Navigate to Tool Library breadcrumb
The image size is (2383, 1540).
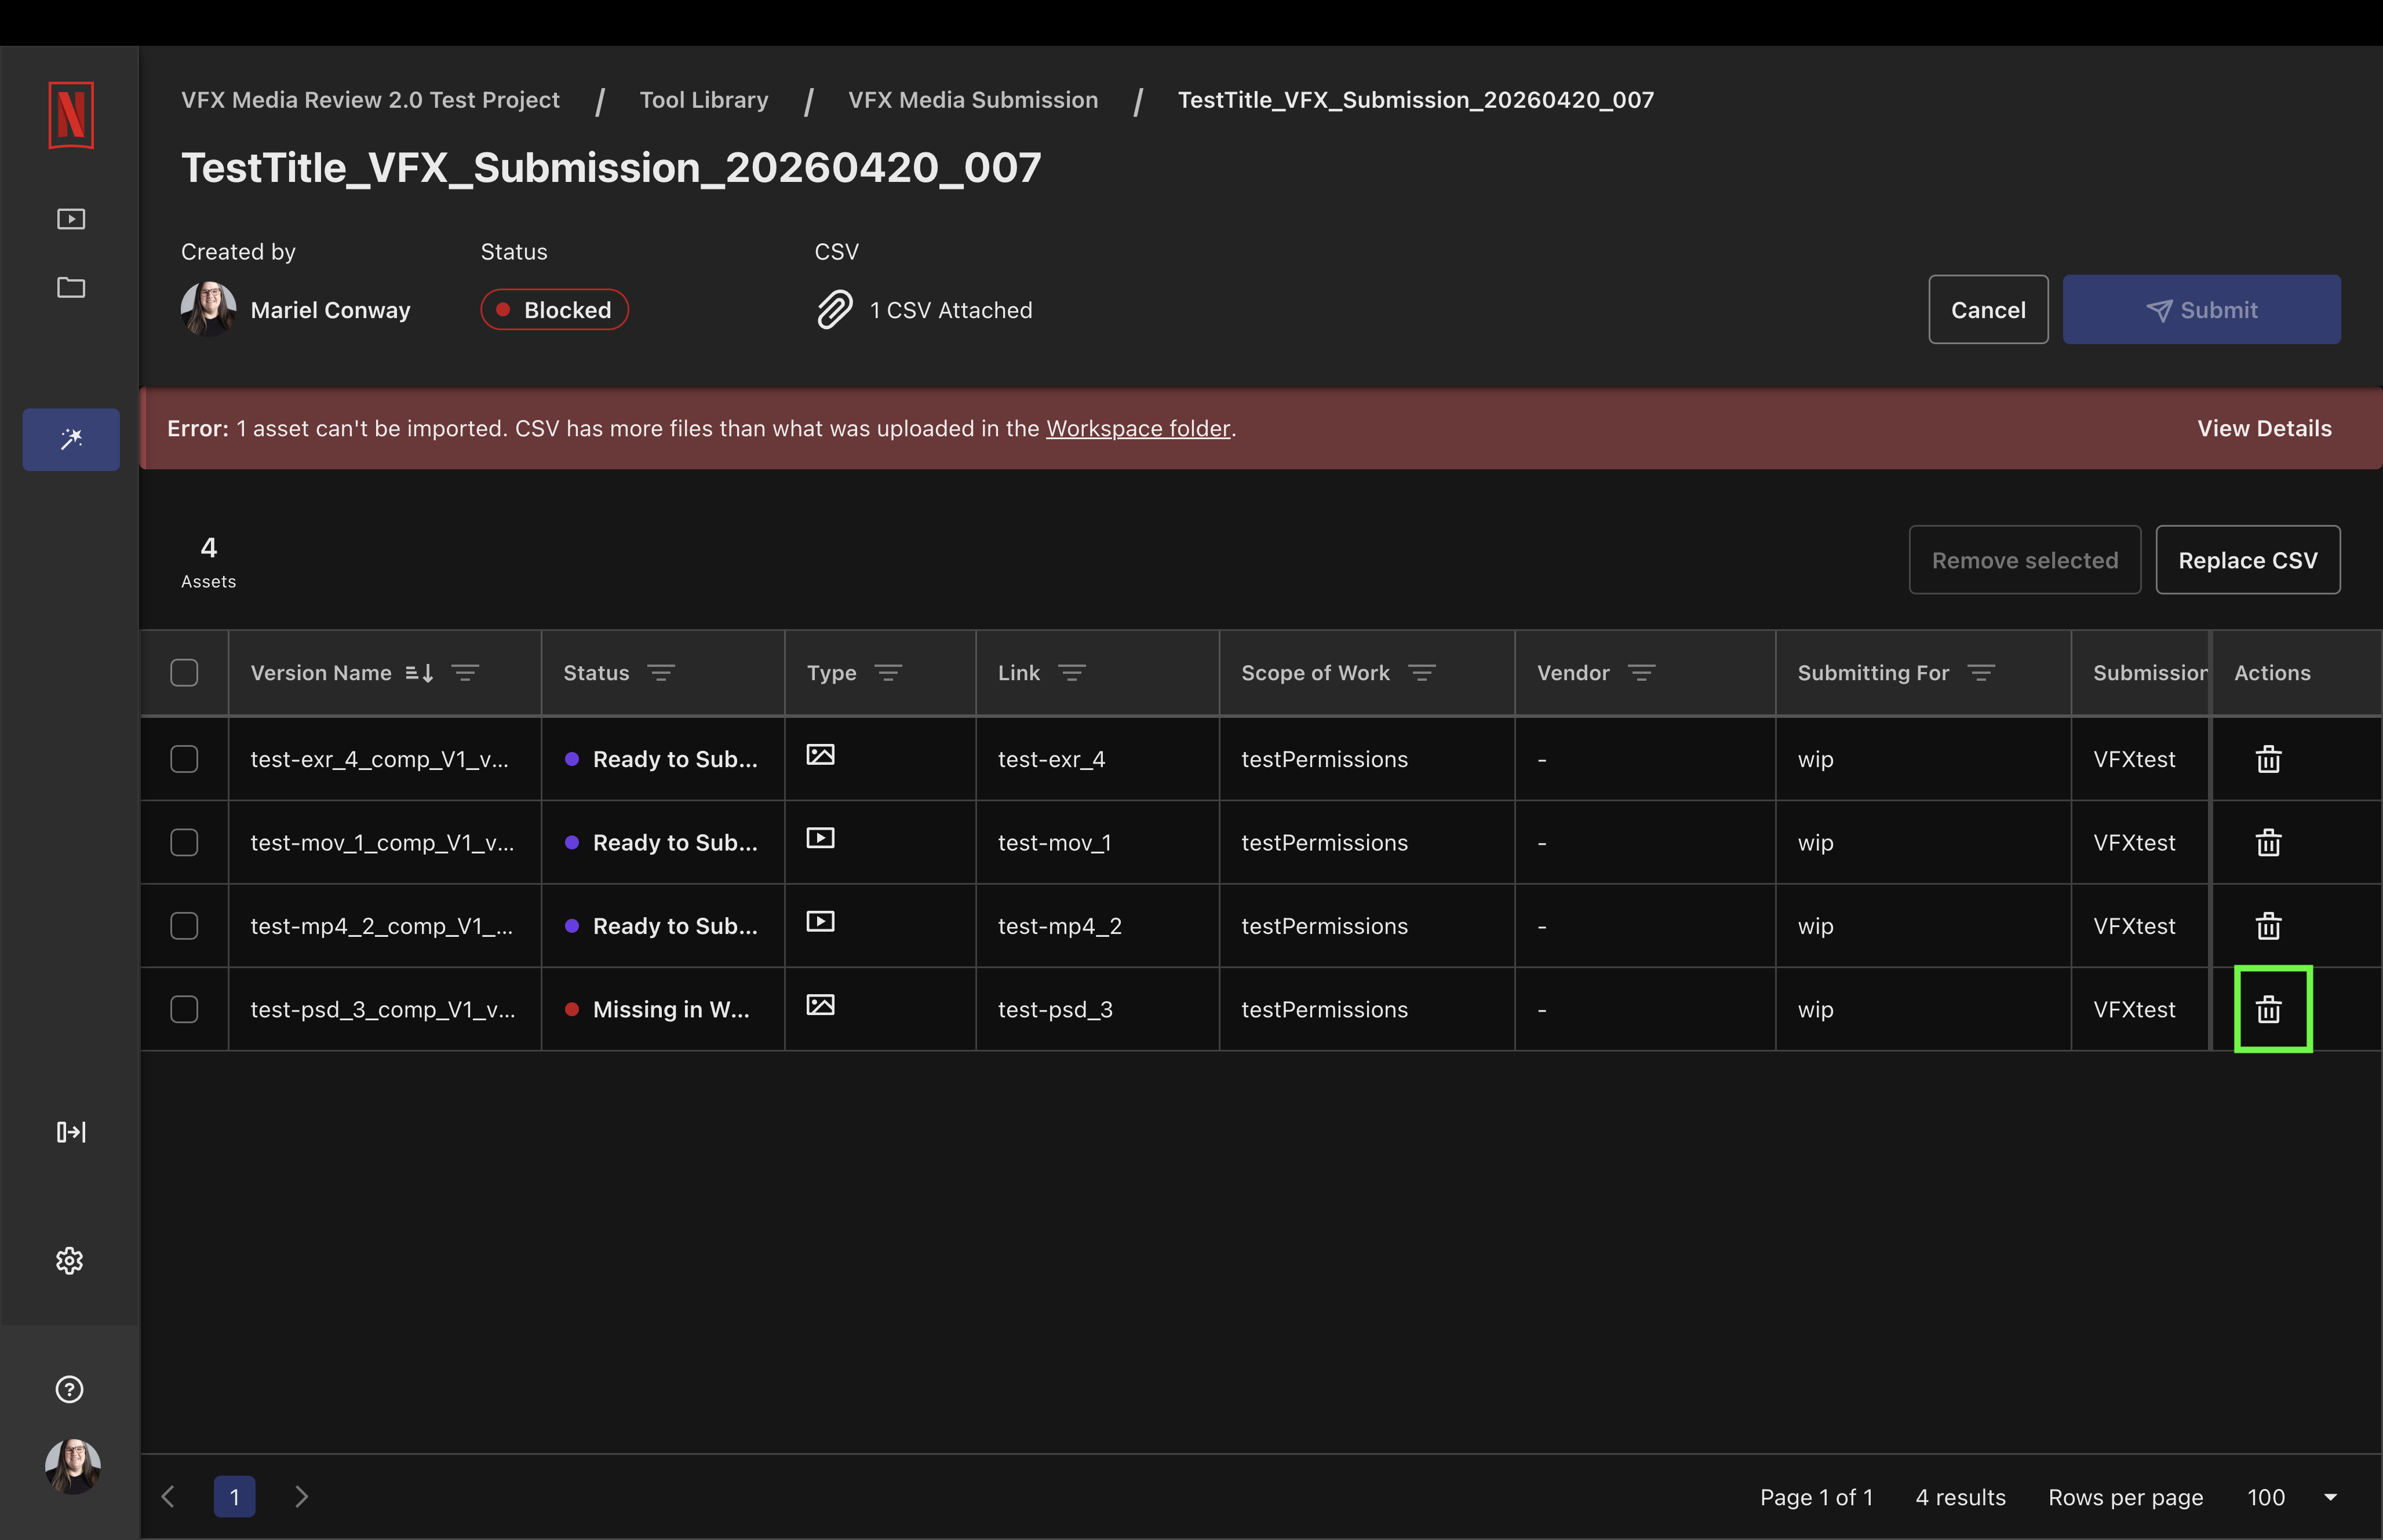coord(704,100)
